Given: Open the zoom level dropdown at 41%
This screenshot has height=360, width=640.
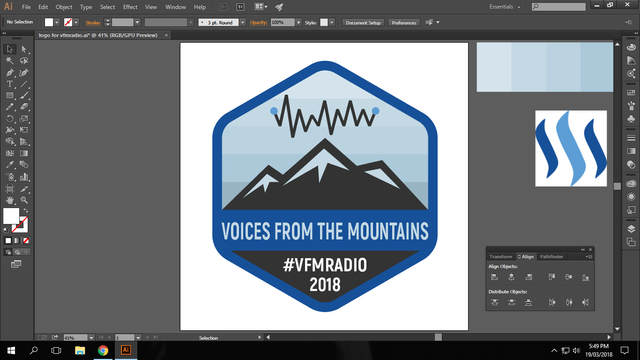Looking at the screenshot, I should tap(91, 338).
